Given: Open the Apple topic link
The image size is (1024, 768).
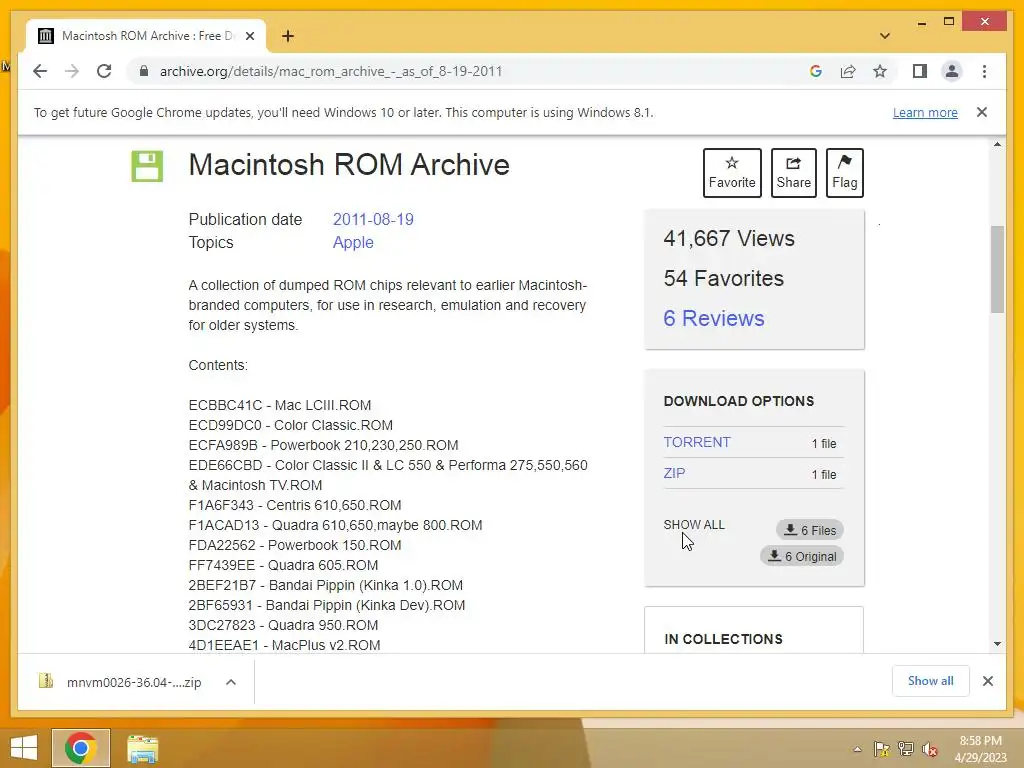Looking at the screenshot, I should pyautogui.click(x=353, y=242).
